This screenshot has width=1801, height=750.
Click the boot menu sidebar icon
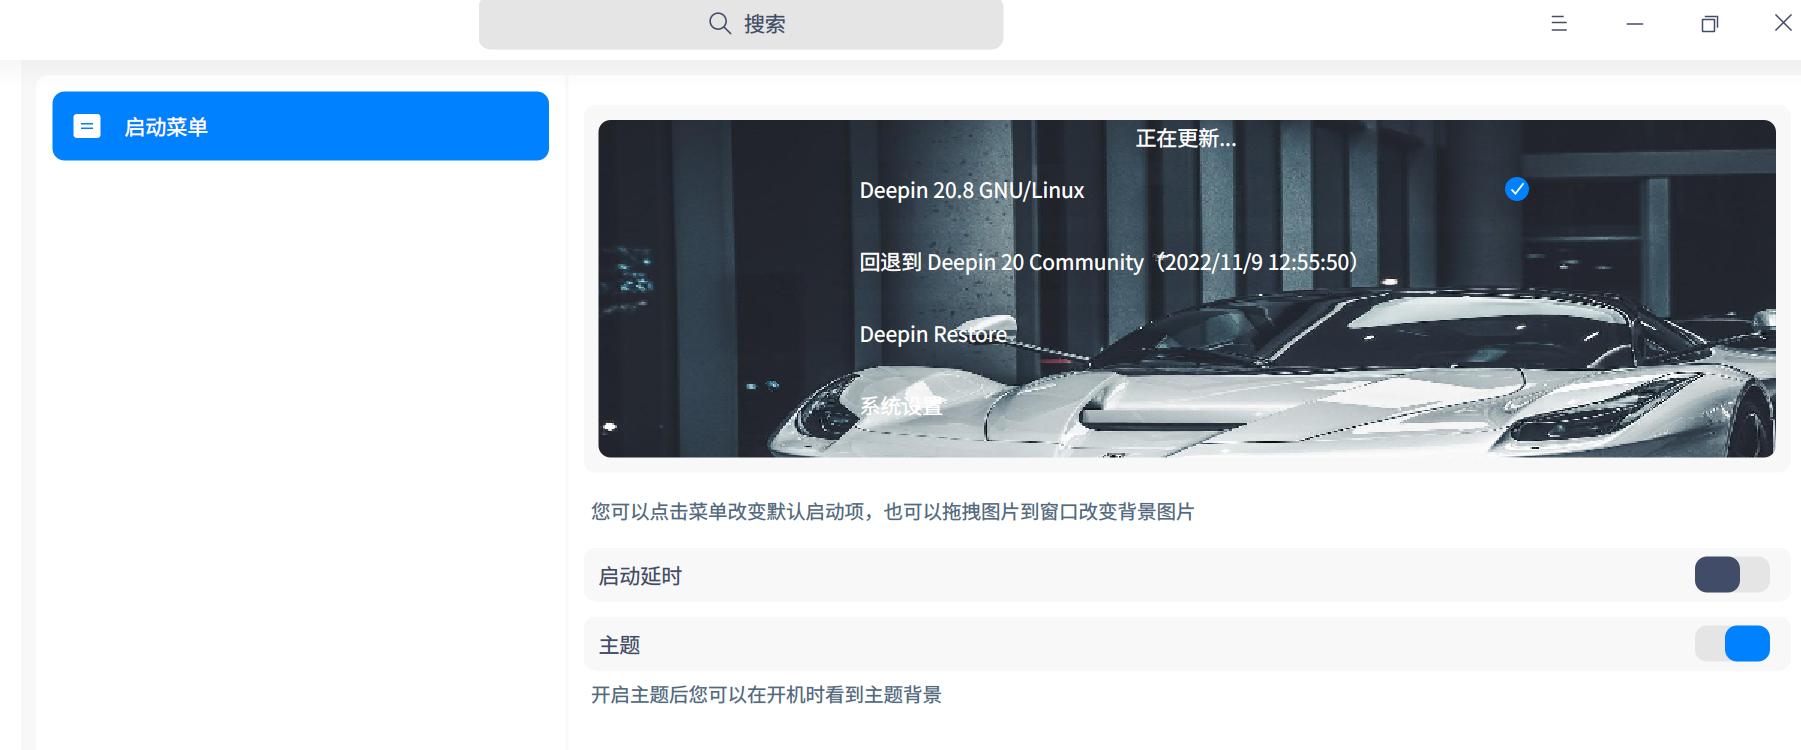pyautogui.click(x=87, y=126)
